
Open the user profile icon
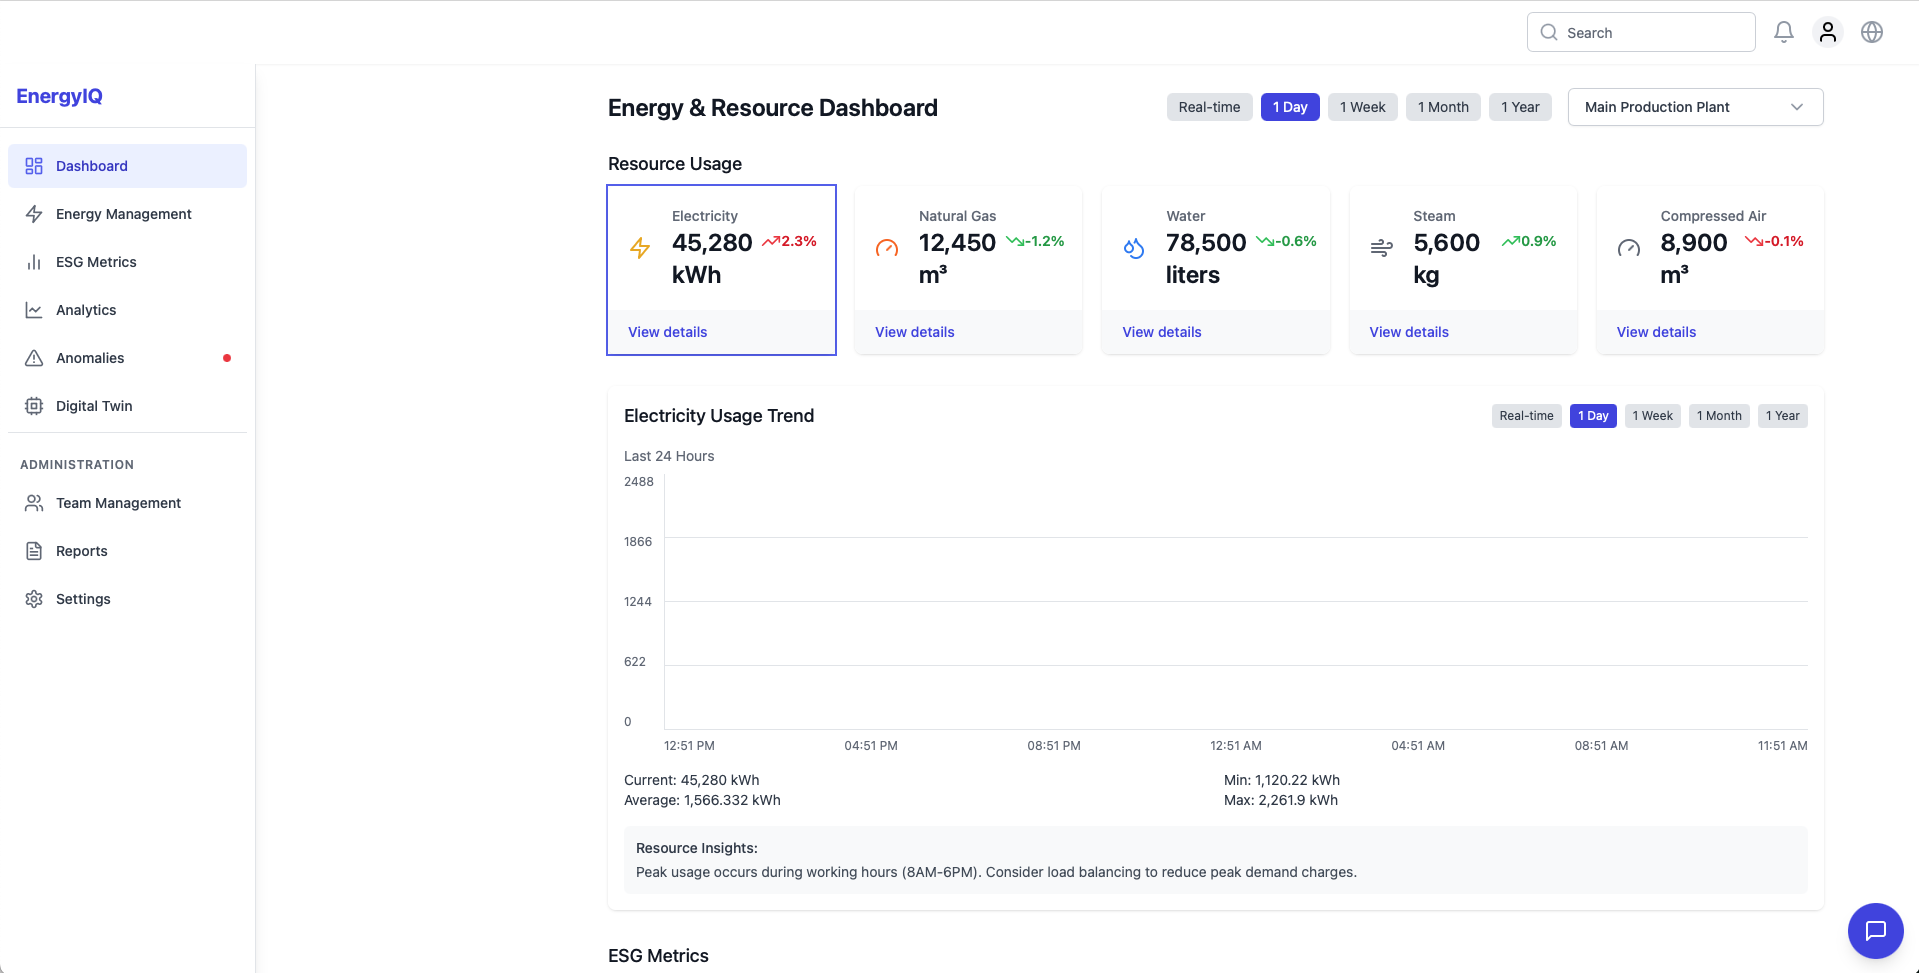click(1827, 32)
